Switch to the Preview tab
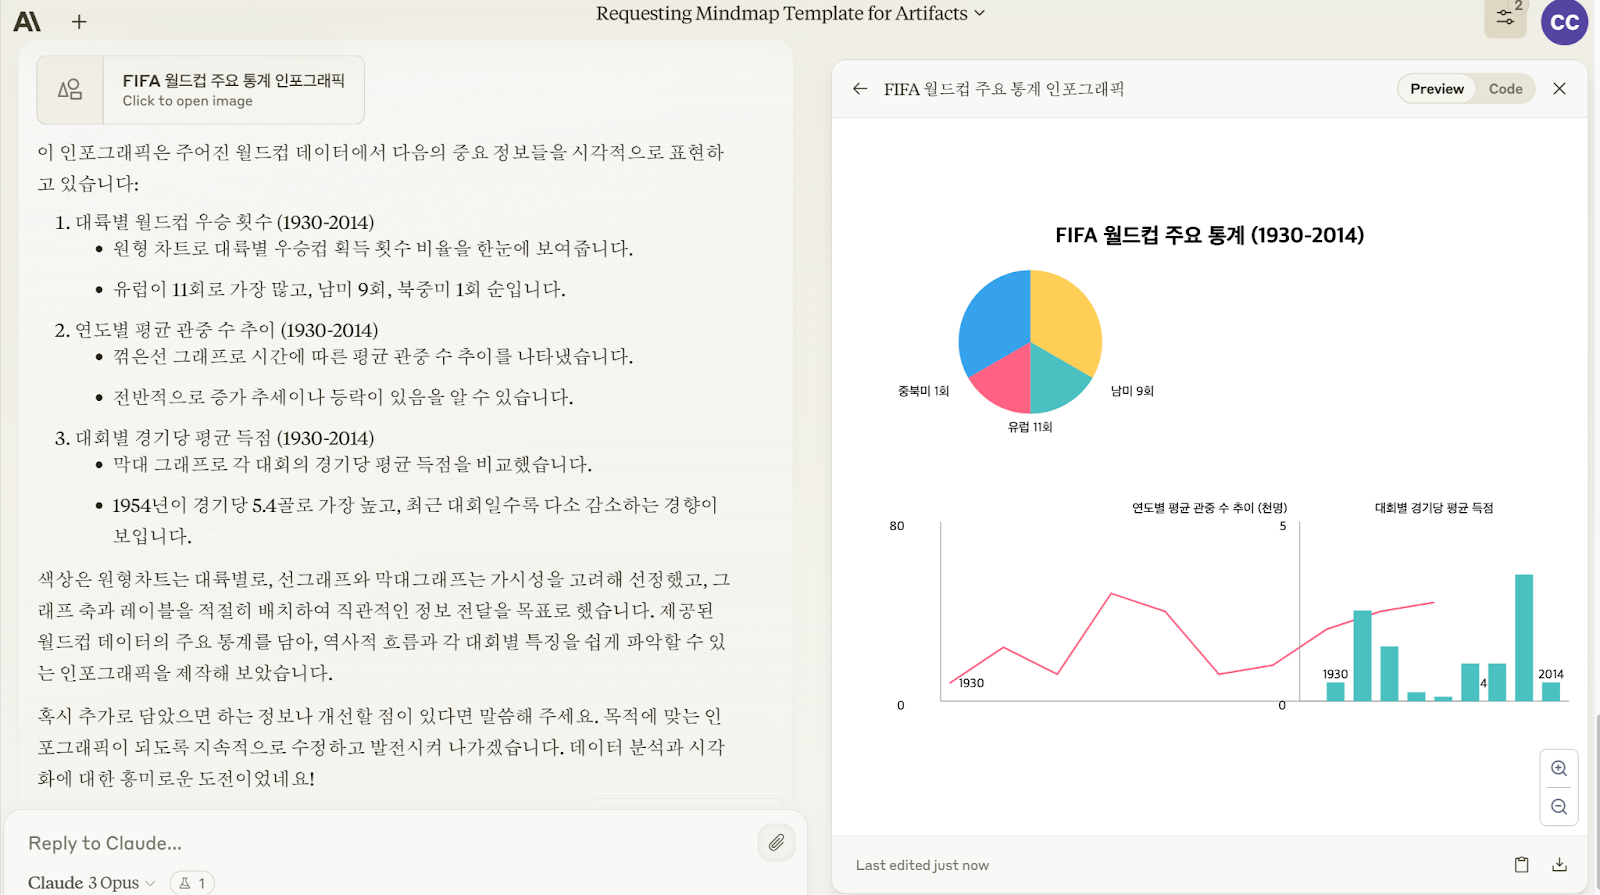Screen dimensions: 1600x895 pyautogui.click(x=1437, y=89)
